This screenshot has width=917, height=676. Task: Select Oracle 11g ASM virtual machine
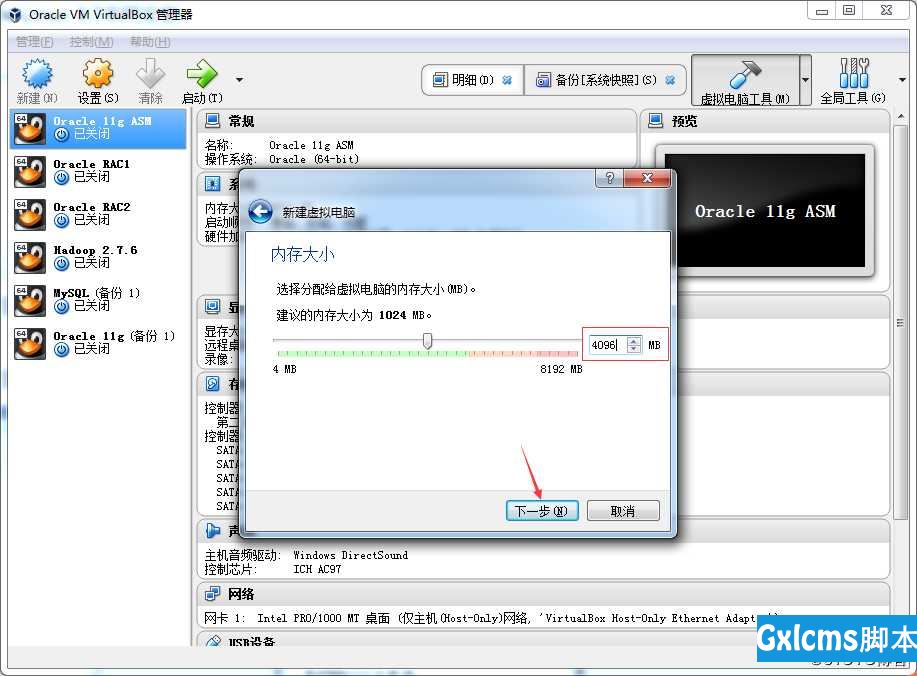[98, 128]
